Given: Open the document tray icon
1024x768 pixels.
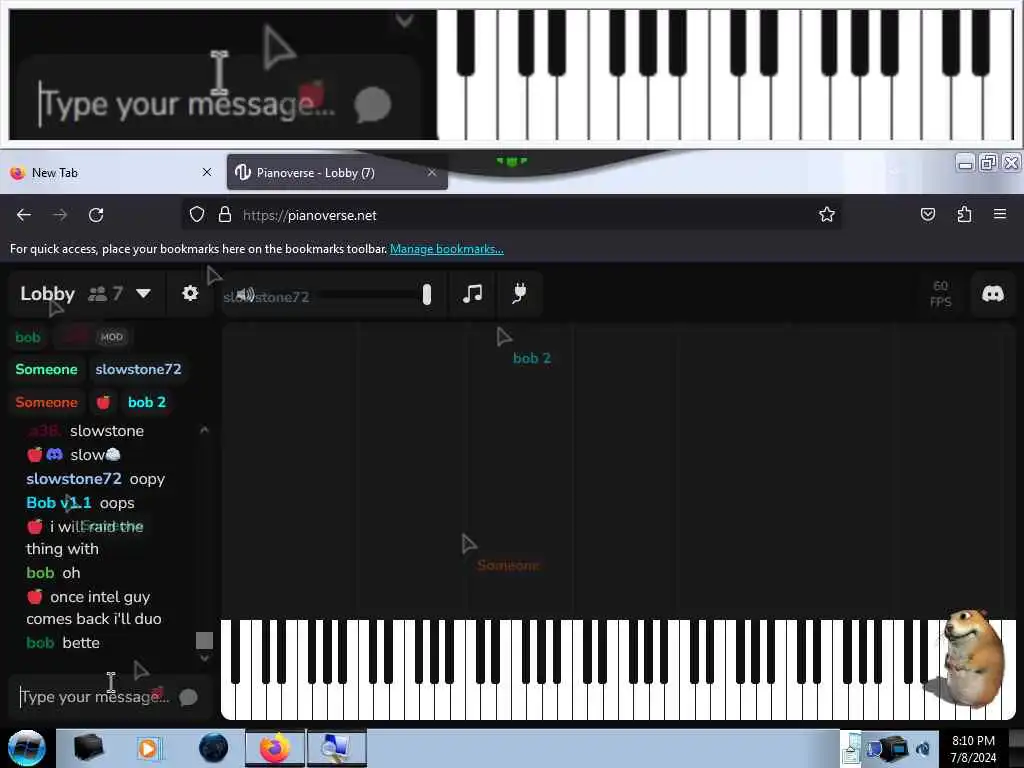Looking at the screenshot, I should click(x=850, y=749).
